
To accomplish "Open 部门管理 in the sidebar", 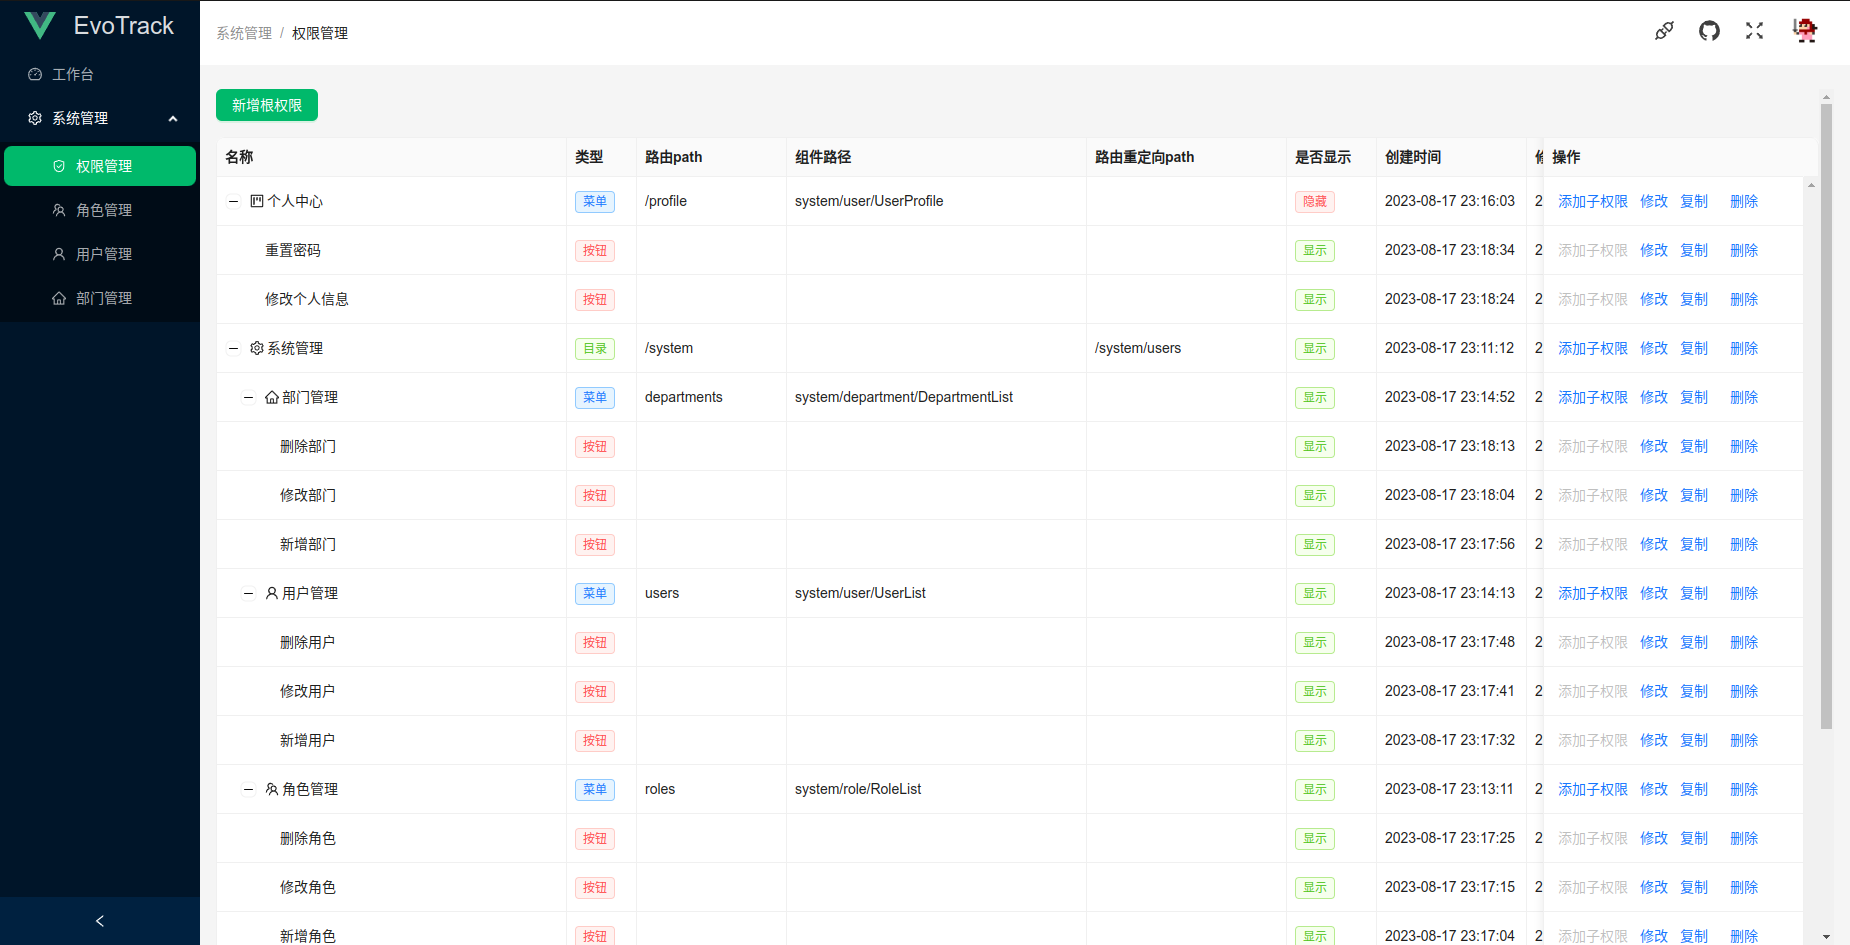I will (100, 298).
